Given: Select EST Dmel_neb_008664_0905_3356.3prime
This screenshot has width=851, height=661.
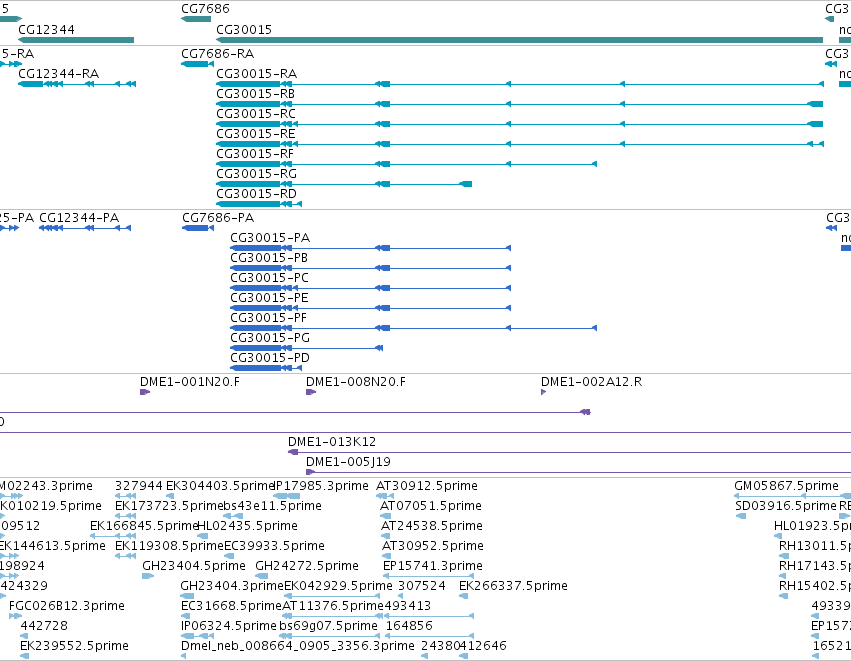Looking at the screenshot, I should tap(298, 646).
